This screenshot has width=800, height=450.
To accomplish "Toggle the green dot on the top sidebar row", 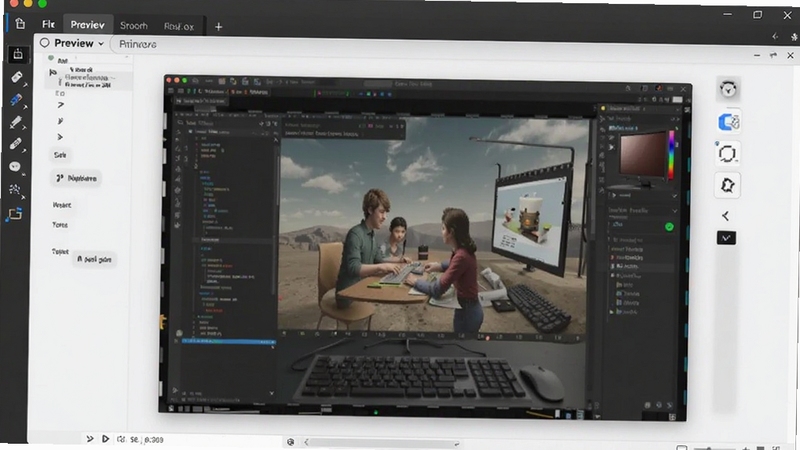I will (51, 58).
